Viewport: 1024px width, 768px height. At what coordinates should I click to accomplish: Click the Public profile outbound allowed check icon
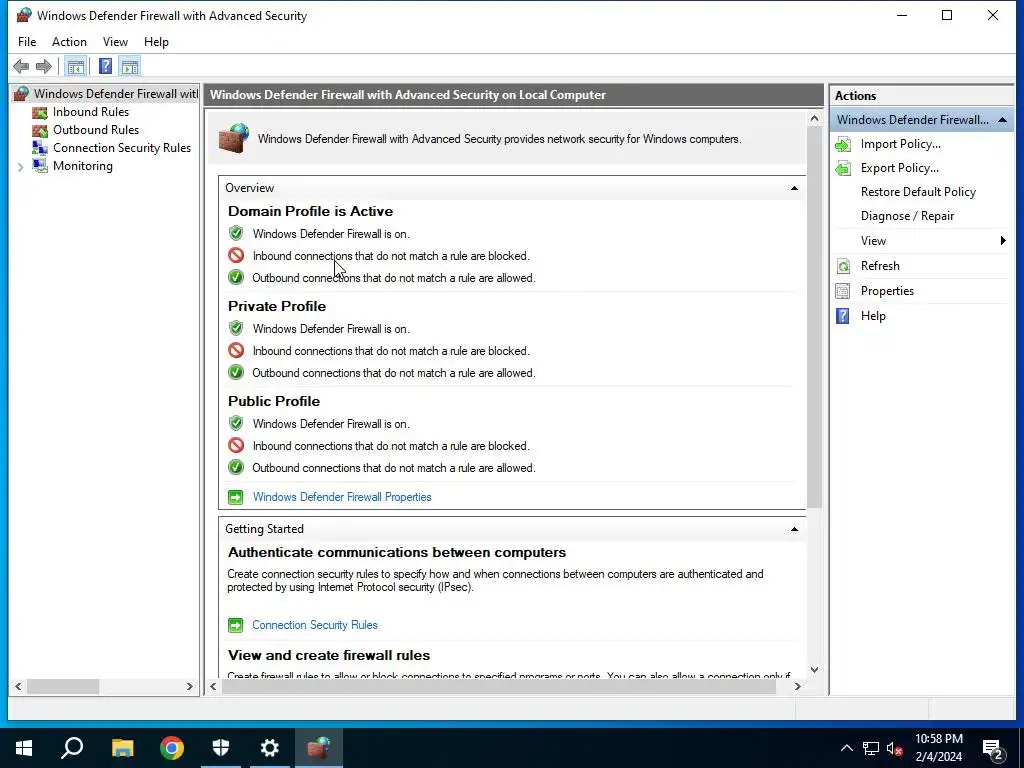[x=236, y=468]
